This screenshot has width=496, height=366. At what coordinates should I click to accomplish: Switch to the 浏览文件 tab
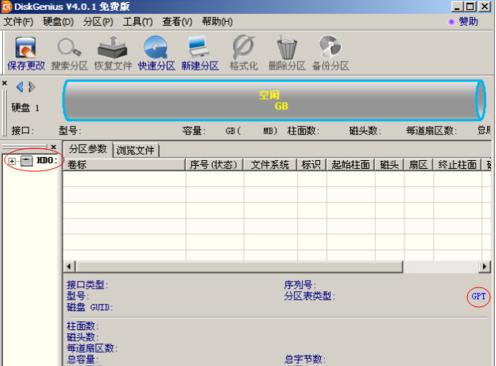tap(135, 150)
